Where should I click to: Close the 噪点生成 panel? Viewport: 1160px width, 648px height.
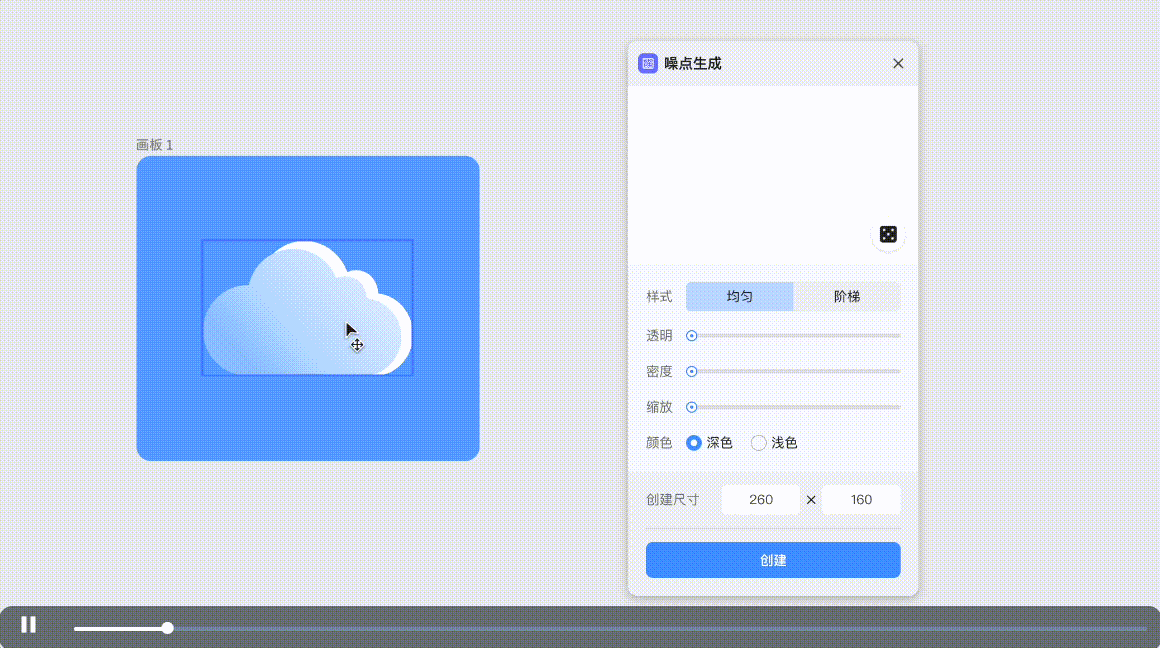(x=898, y=64)
